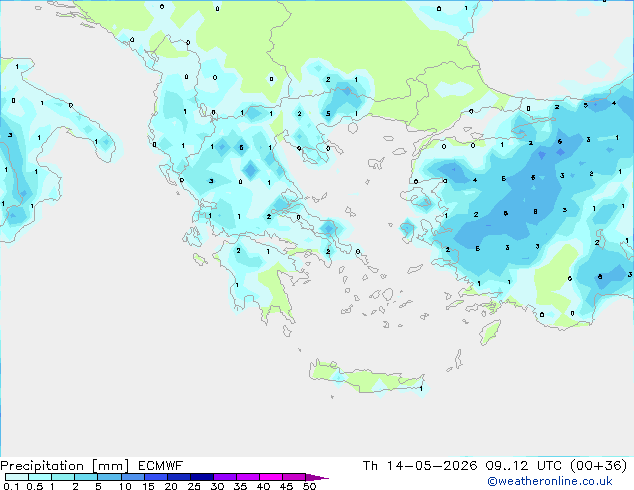
Task: Select the 45 to 50 mm legend swatch
Action: [294, 477]
